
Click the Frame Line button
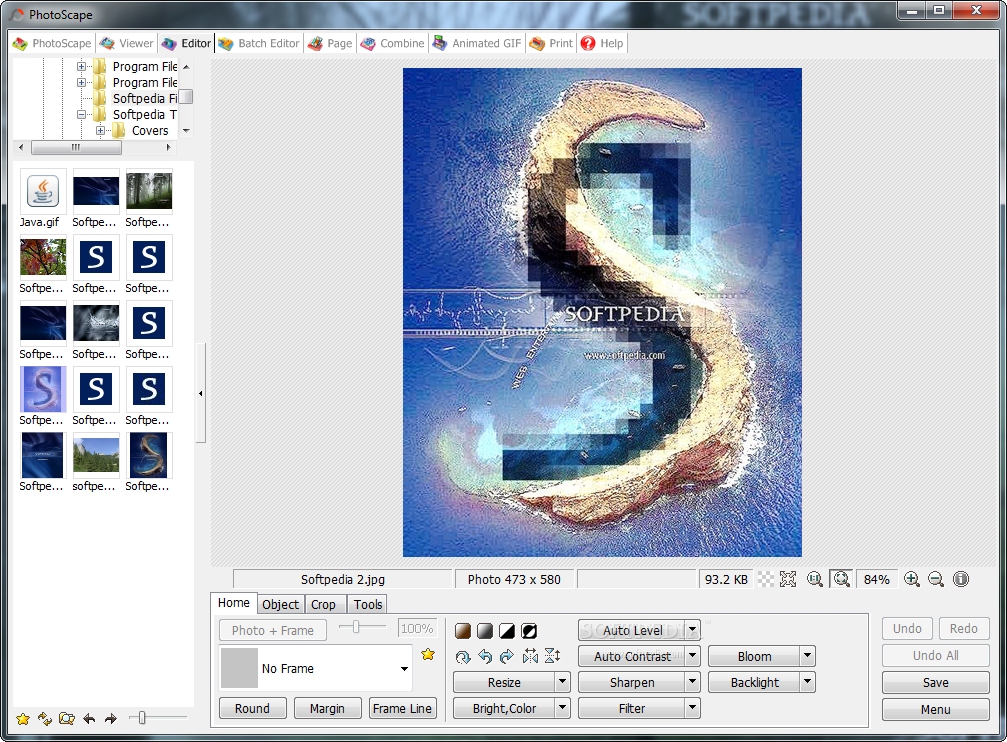(x=402, y=708)
